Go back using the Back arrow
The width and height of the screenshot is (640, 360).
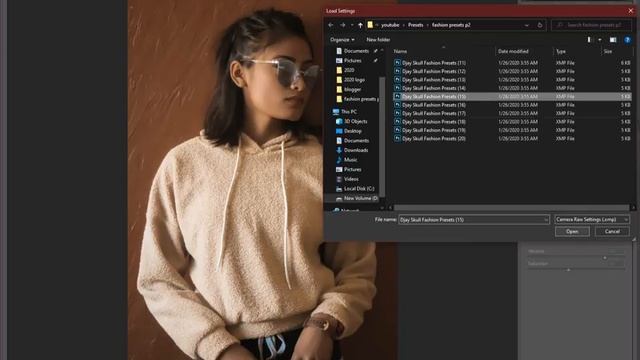(x=331, y=25)
